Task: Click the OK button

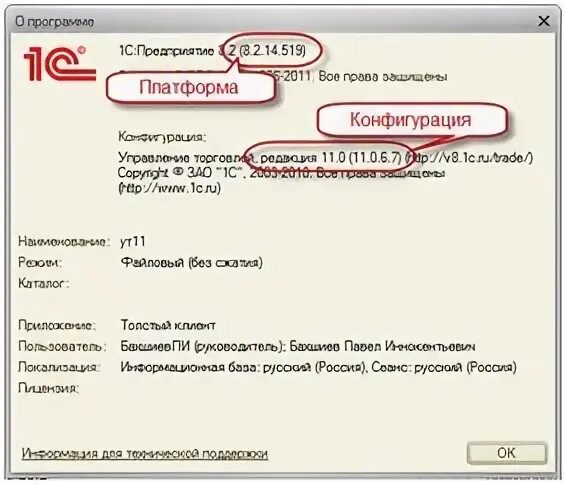Action: (506, 453)
